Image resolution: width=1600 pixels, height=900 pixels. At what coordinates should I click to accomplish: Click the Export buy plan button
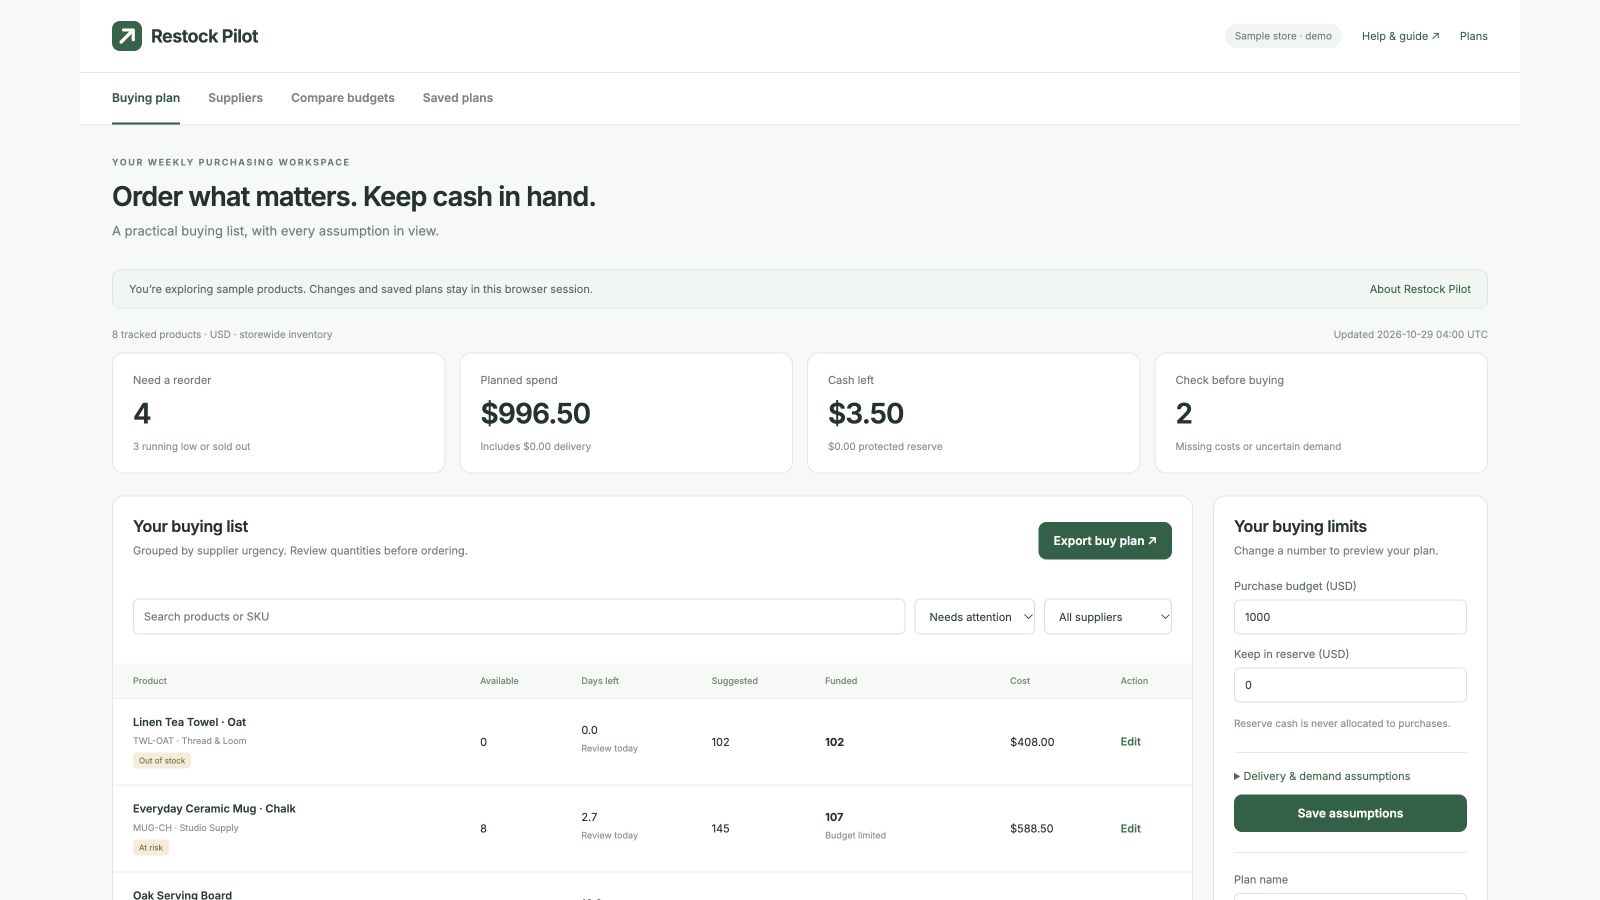click(x=1105, y=541)
